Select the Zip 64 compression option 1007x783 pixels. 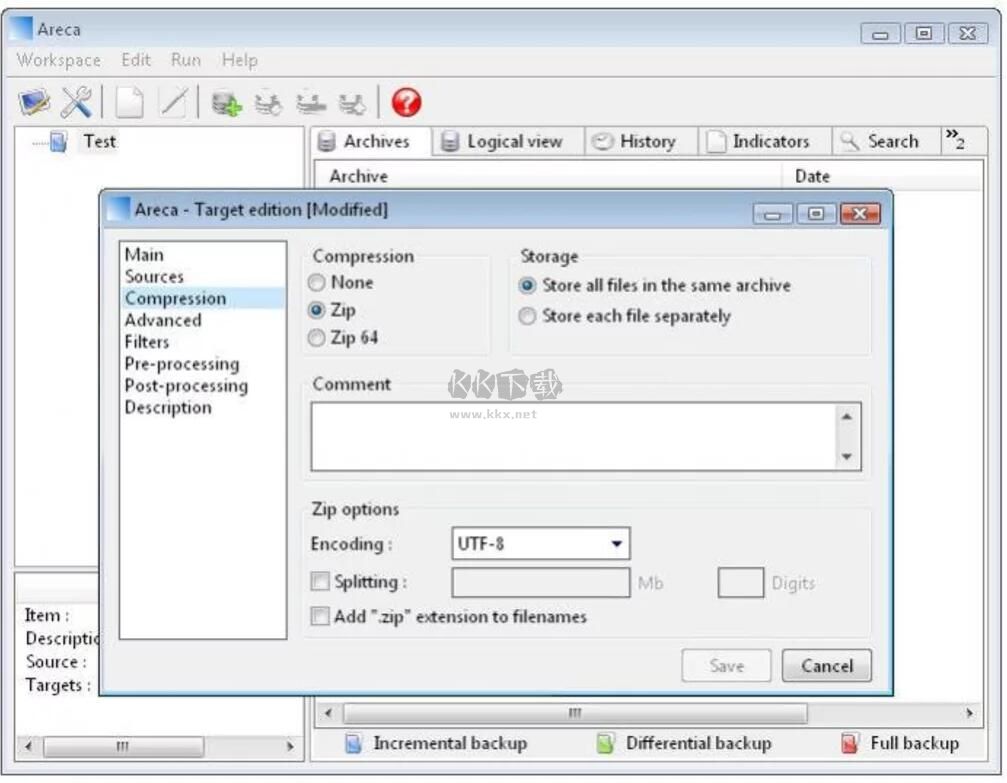(x=316, y=338)
